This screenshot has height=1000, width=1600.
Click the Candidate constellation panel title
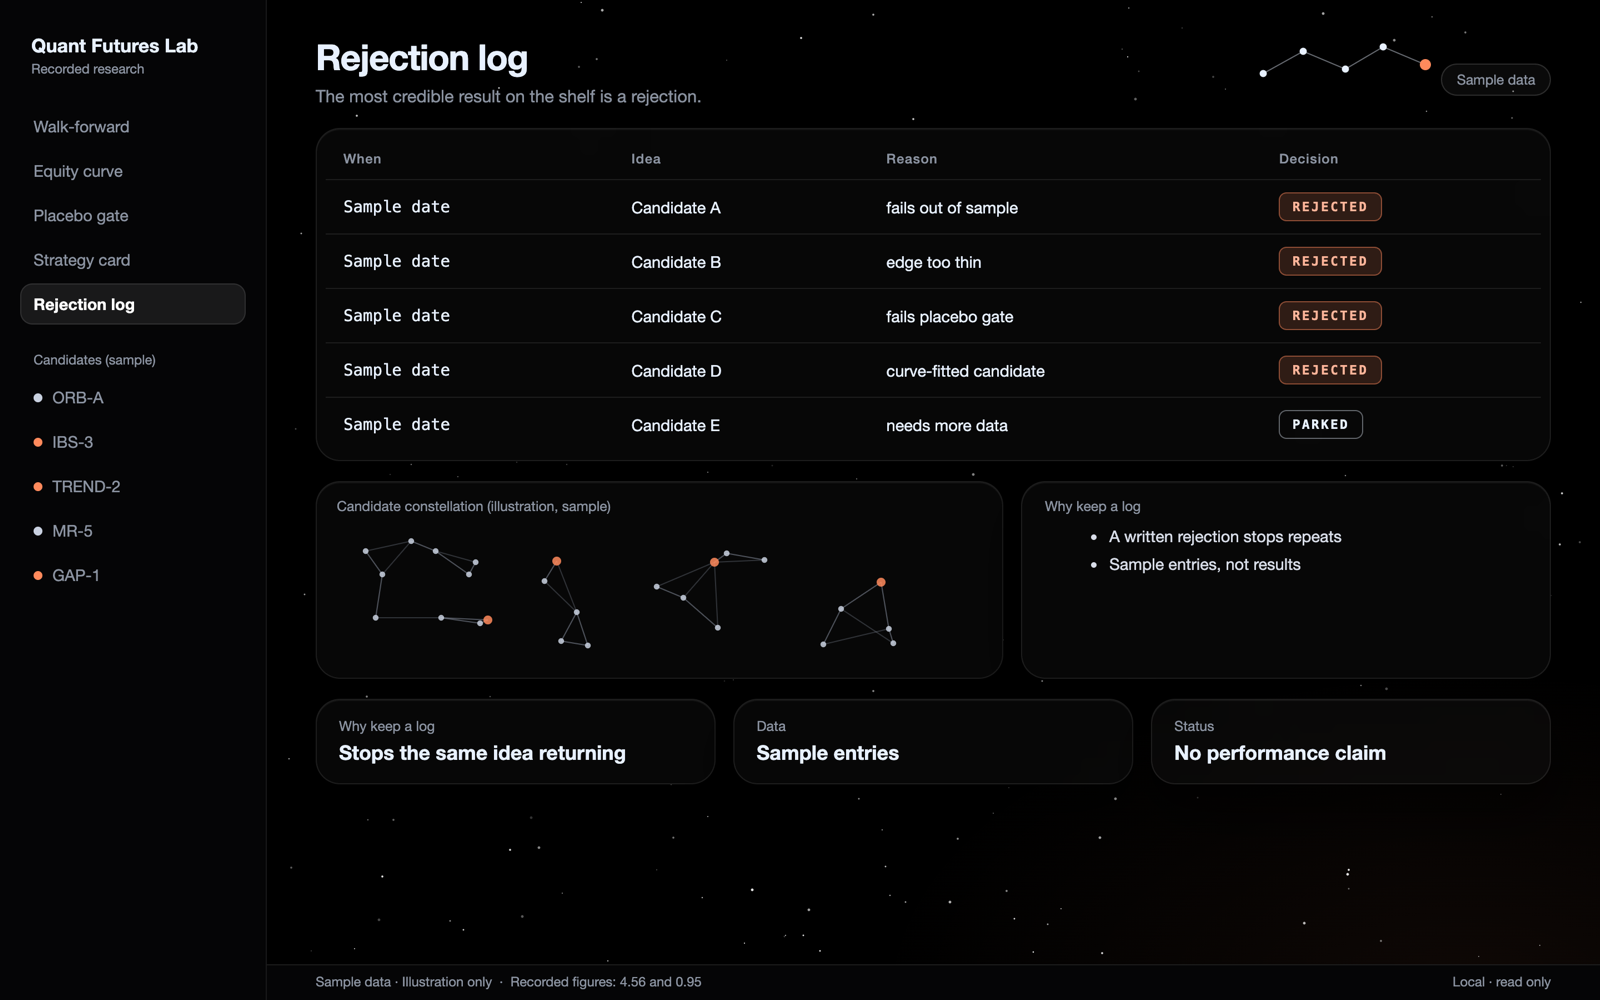pos(474,507)
